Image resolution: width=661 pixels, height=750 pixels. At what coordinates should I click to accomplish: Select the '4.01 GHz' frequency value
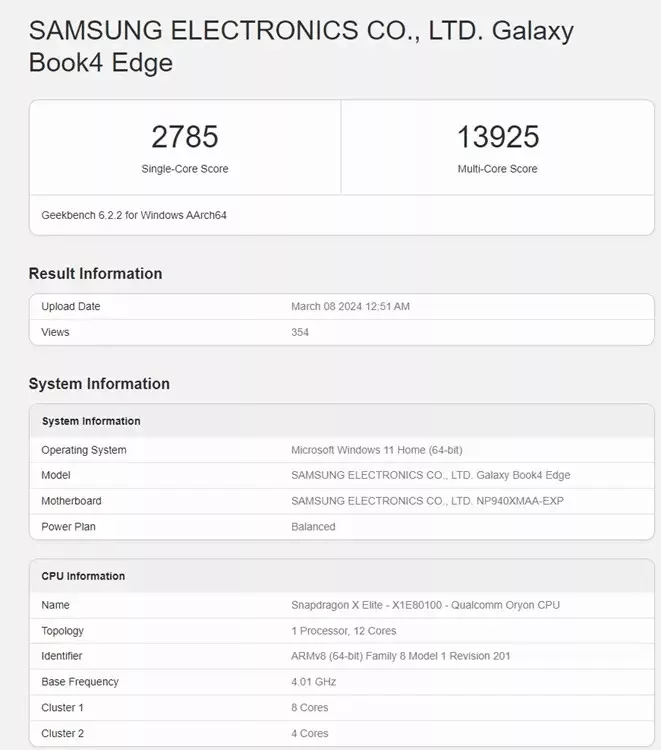click(314, 682)
